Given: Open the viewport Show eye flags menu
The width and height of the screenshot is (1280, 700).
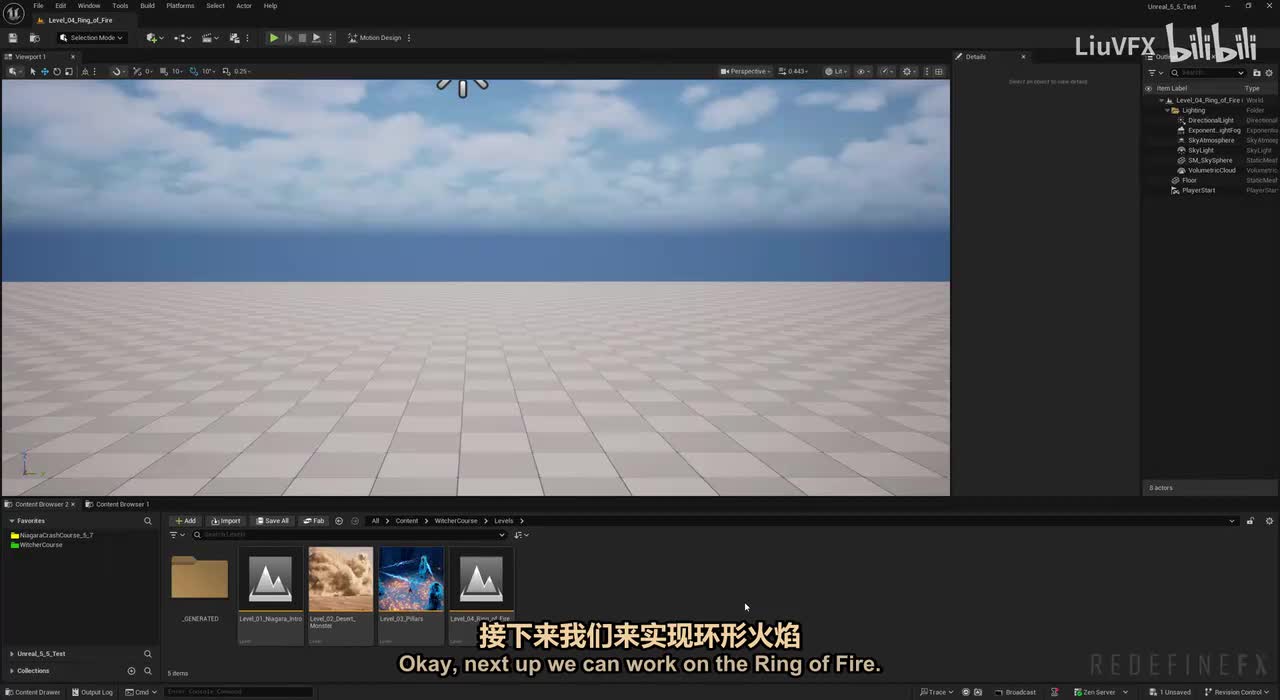Looking at the screenshot, I should (864, 72).
